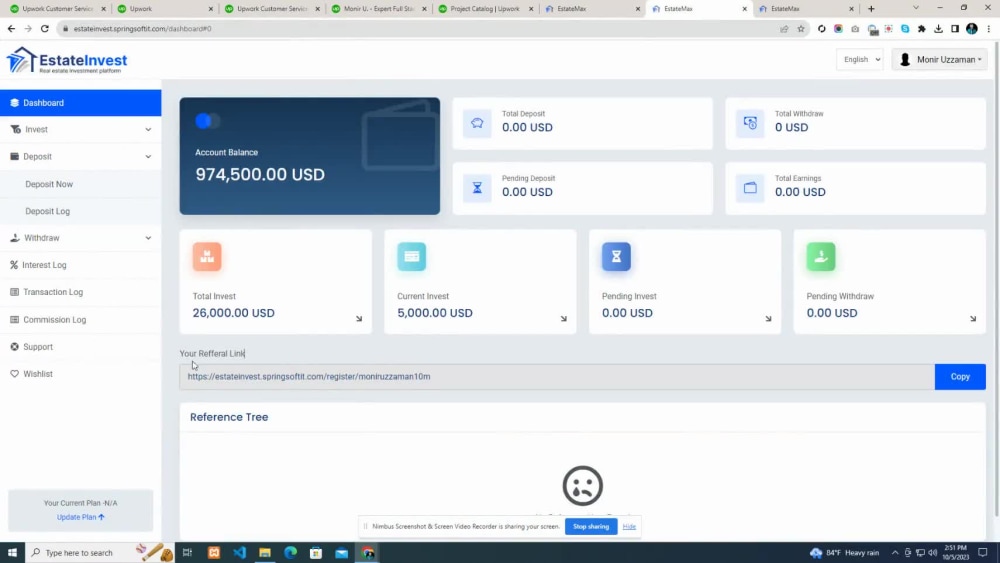This screenshot has width=1000, height=563.
Task: Click Update Plan link
Action: pos(80,517)
